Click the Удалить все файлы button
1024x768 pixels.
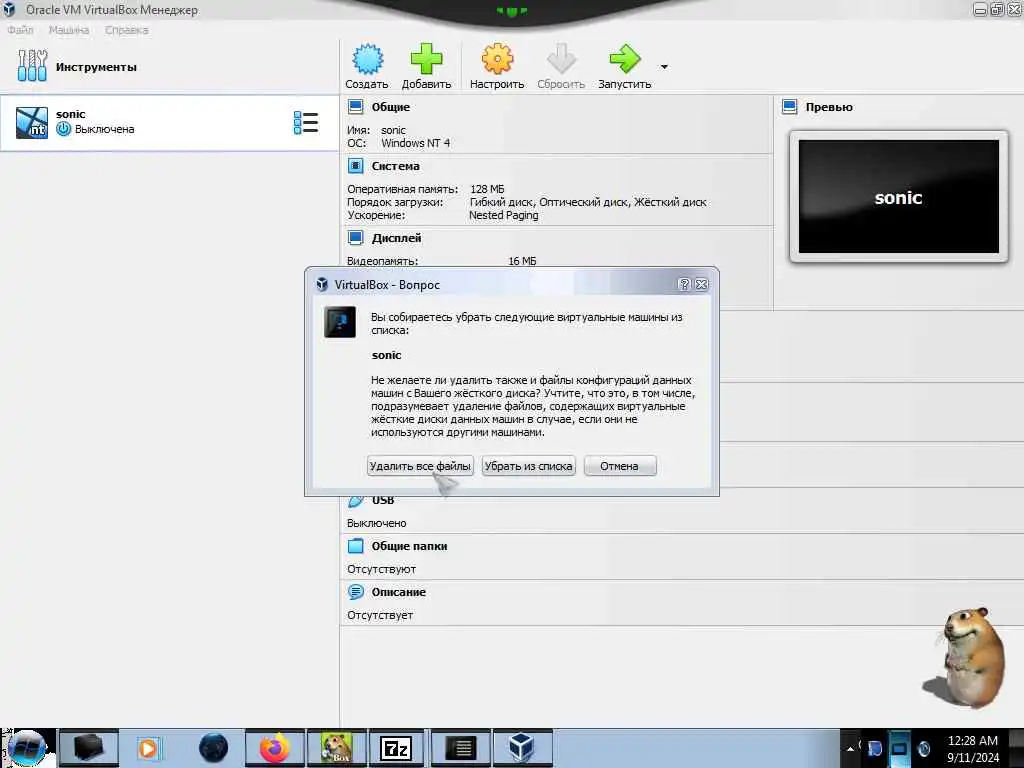coord(420,466)
